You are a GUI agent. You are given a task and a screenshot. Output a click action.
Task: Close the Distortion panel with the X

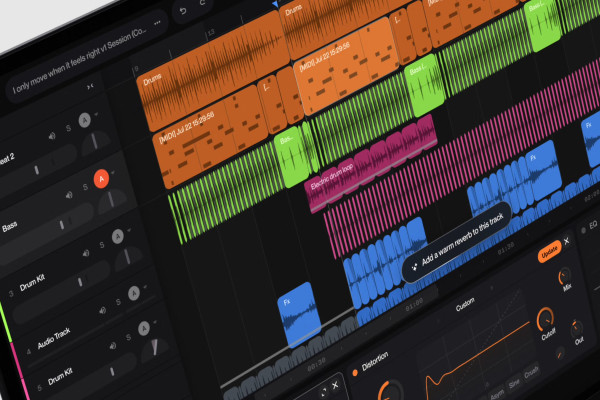pyautogui.click(x=567, y=241)
